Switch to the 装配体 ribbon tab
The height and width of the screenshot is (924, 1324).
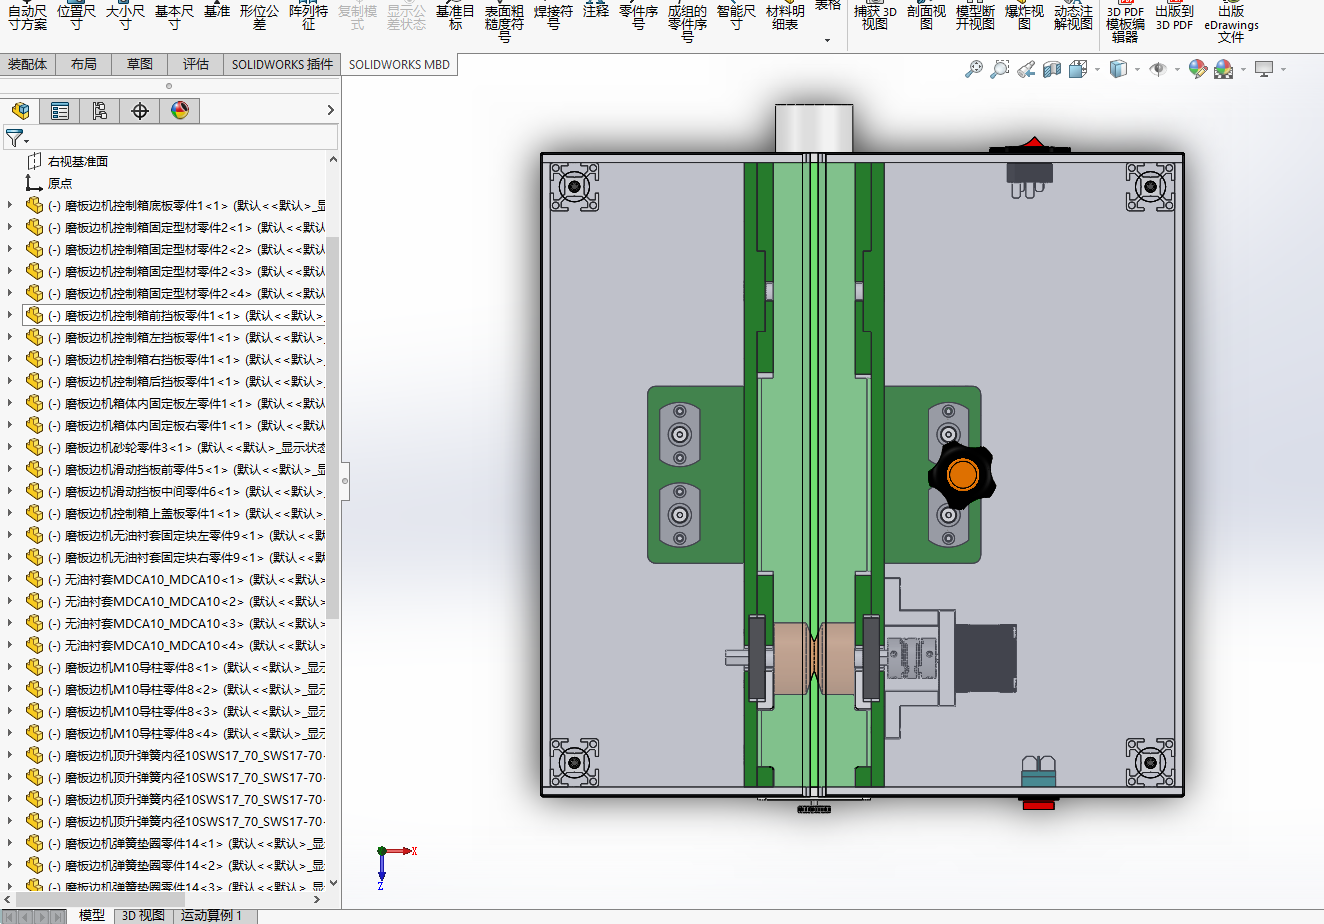point(28,64)
